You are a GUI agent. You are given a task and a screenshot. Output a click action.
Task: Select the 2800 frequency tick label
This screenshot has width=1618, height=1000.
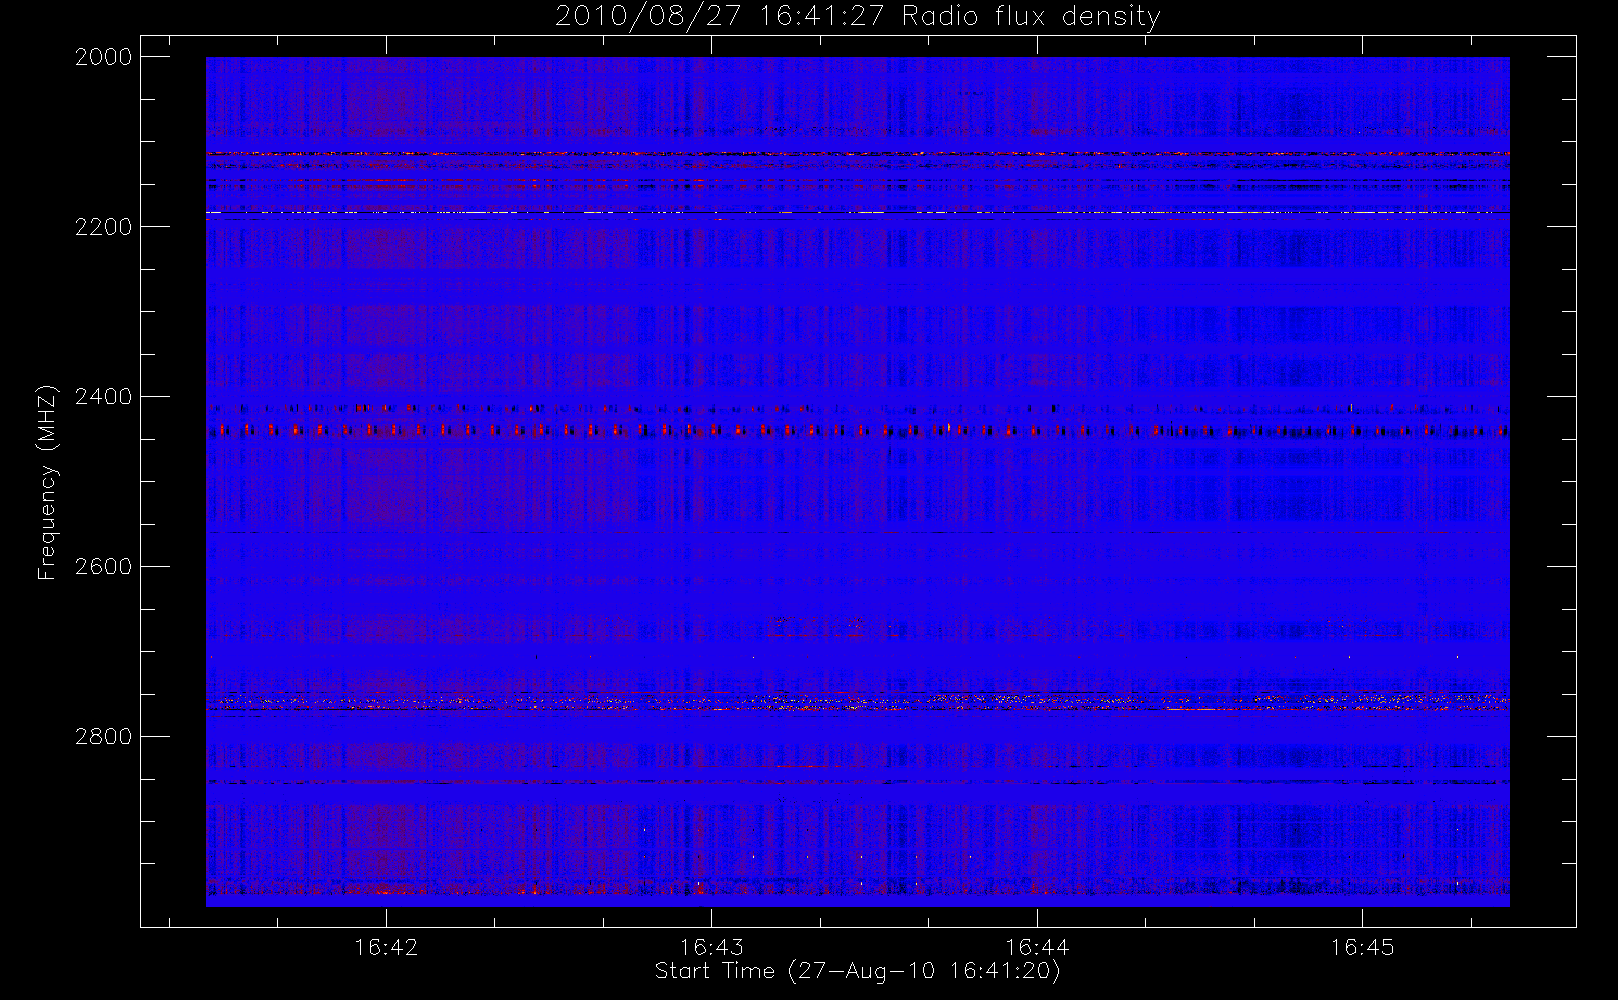(x=103, y=737)
